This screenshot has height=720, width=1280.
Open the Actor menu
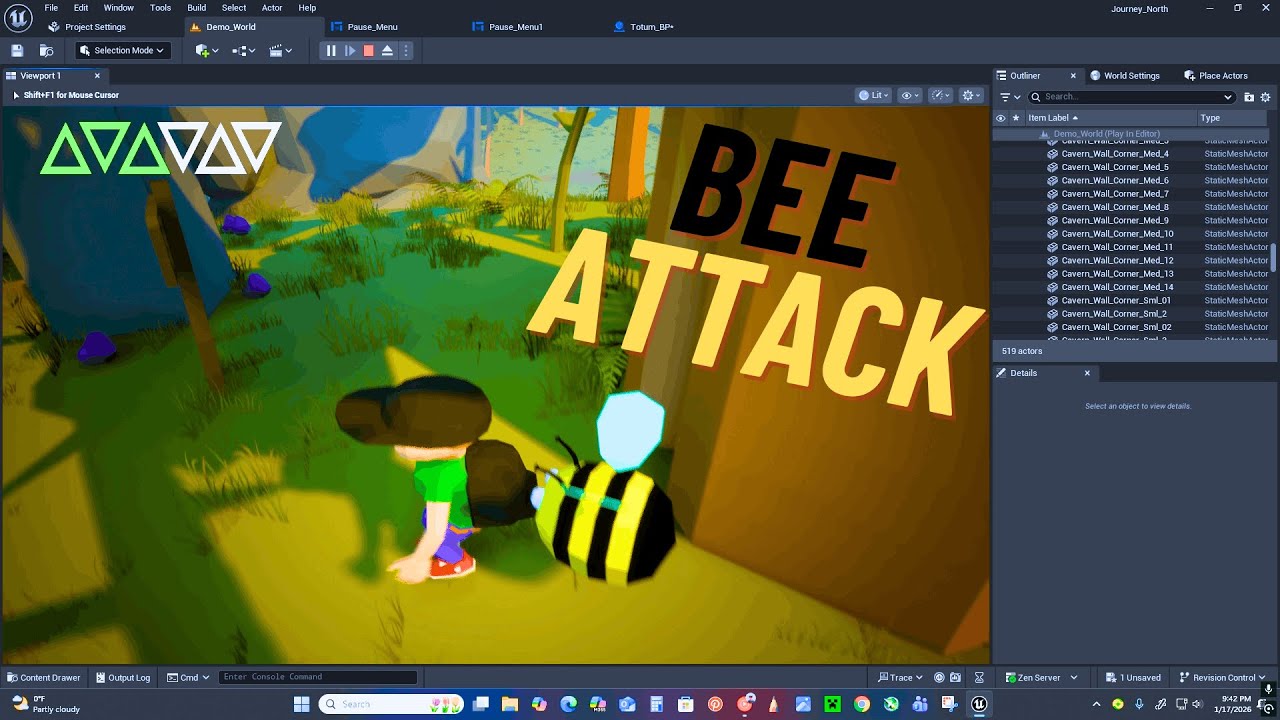click(x=272, y=7)
